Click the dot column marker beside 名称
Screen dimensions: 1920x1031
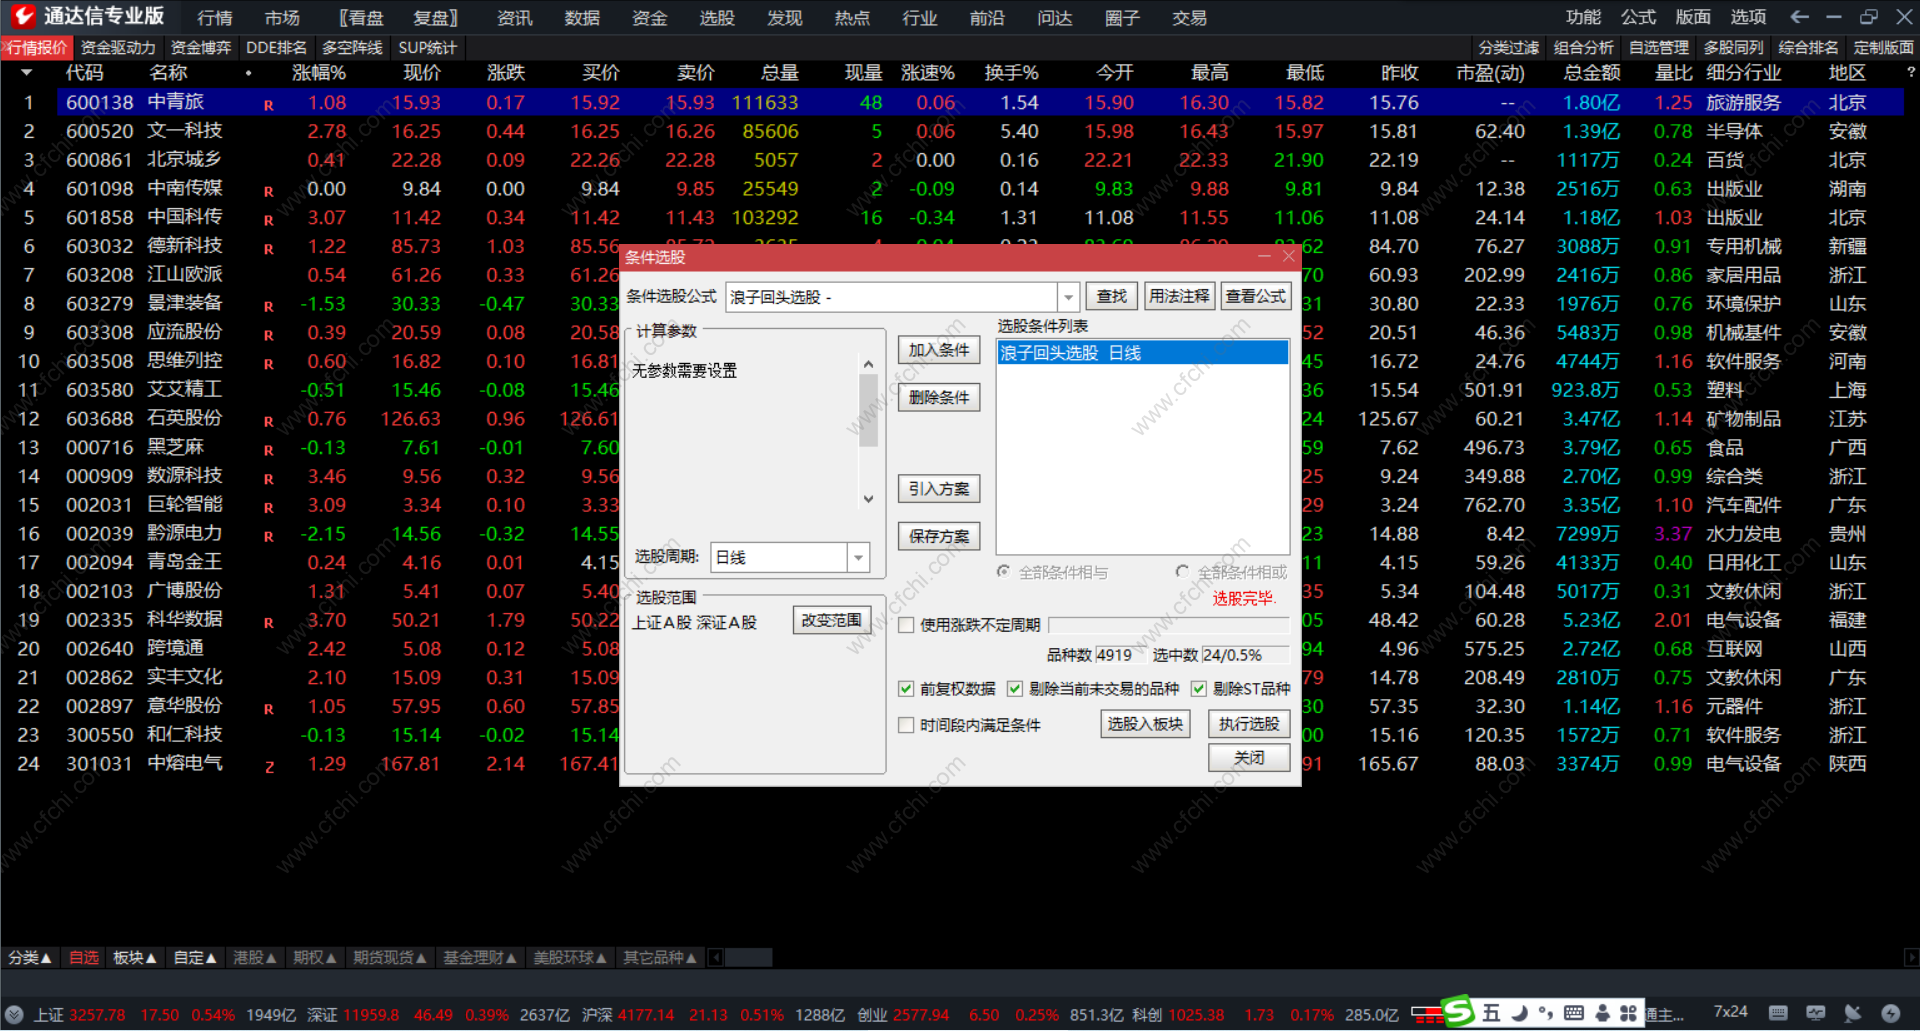(248, 73)
